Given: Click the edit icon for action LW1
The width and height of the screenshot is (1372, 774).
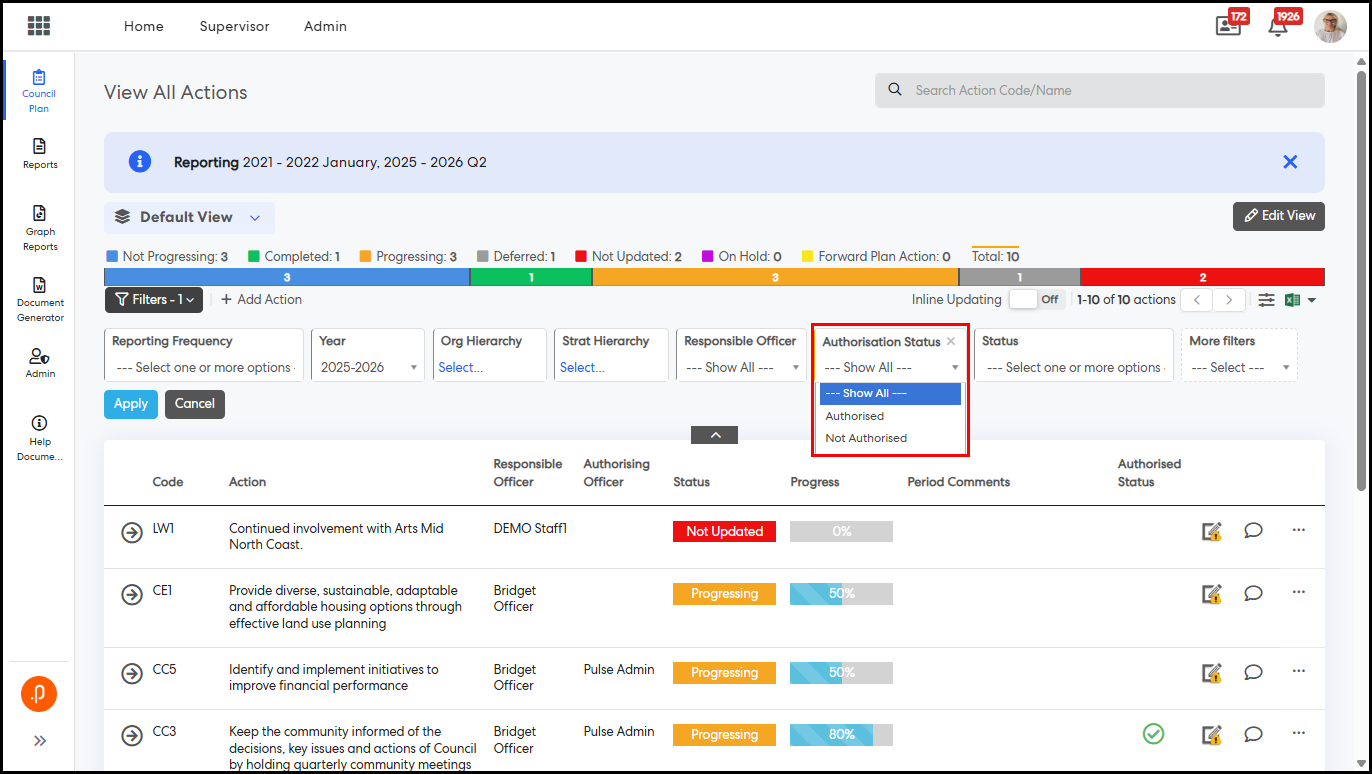Looking at the screenshot, I should 1212,532.
